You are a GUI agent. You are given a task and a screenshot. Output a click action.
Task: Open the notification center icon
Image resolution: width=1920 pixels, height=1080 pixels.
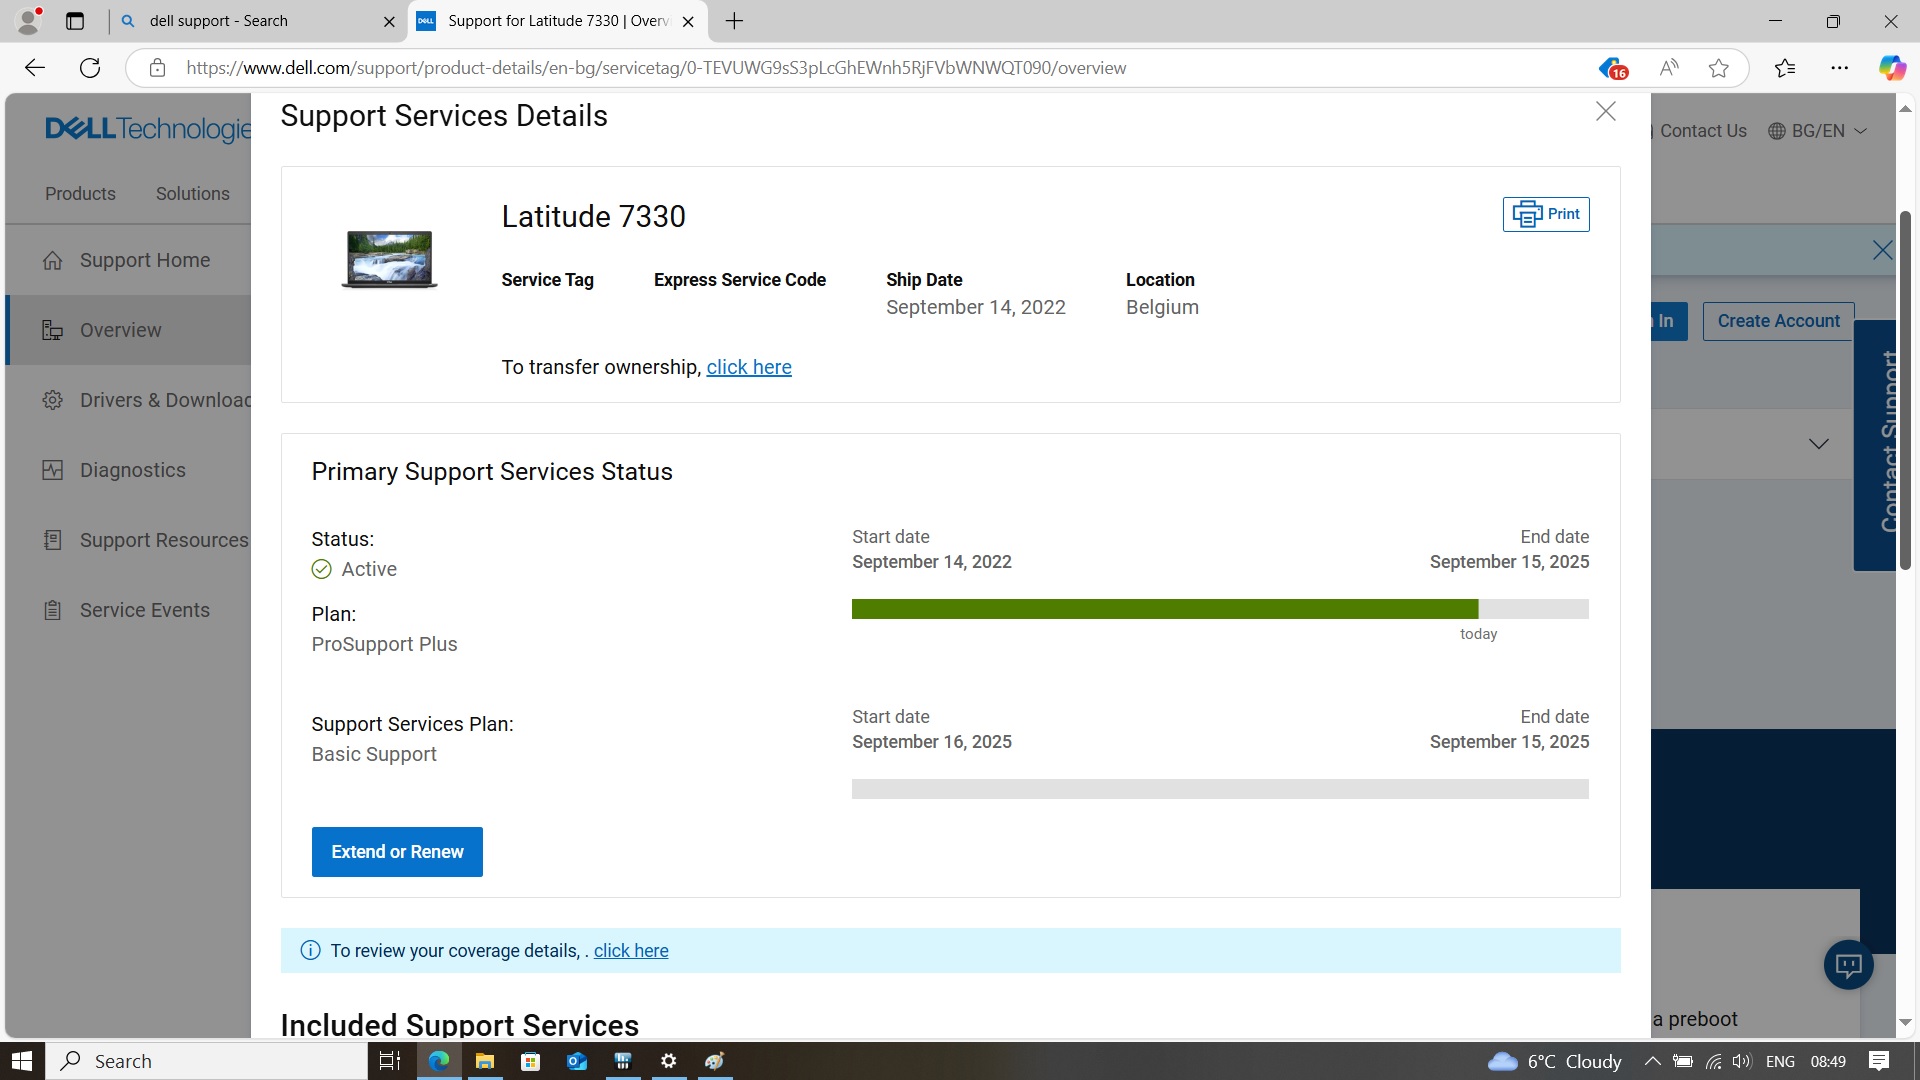point(1879,1061)
